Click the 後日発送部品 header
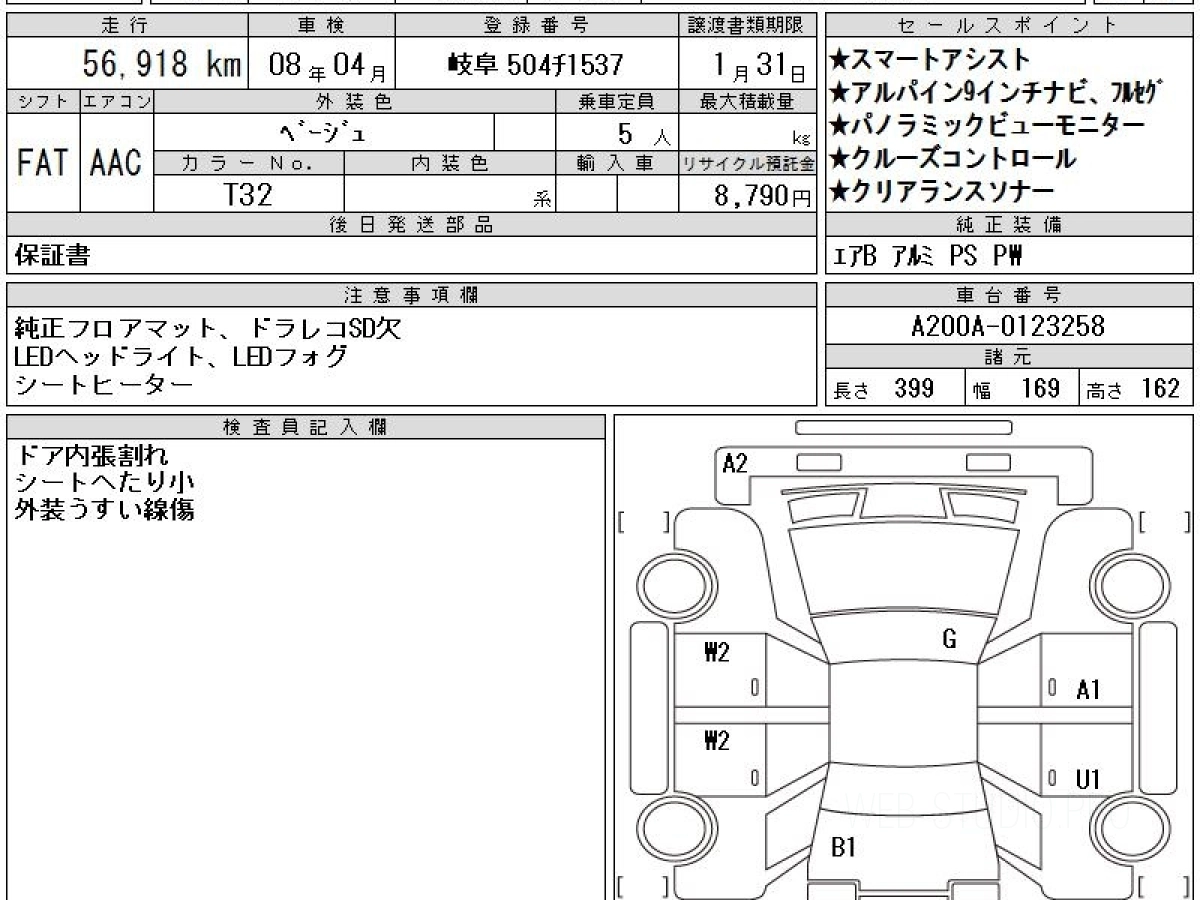Screen dimensions: 1200x900 (411, 224)
